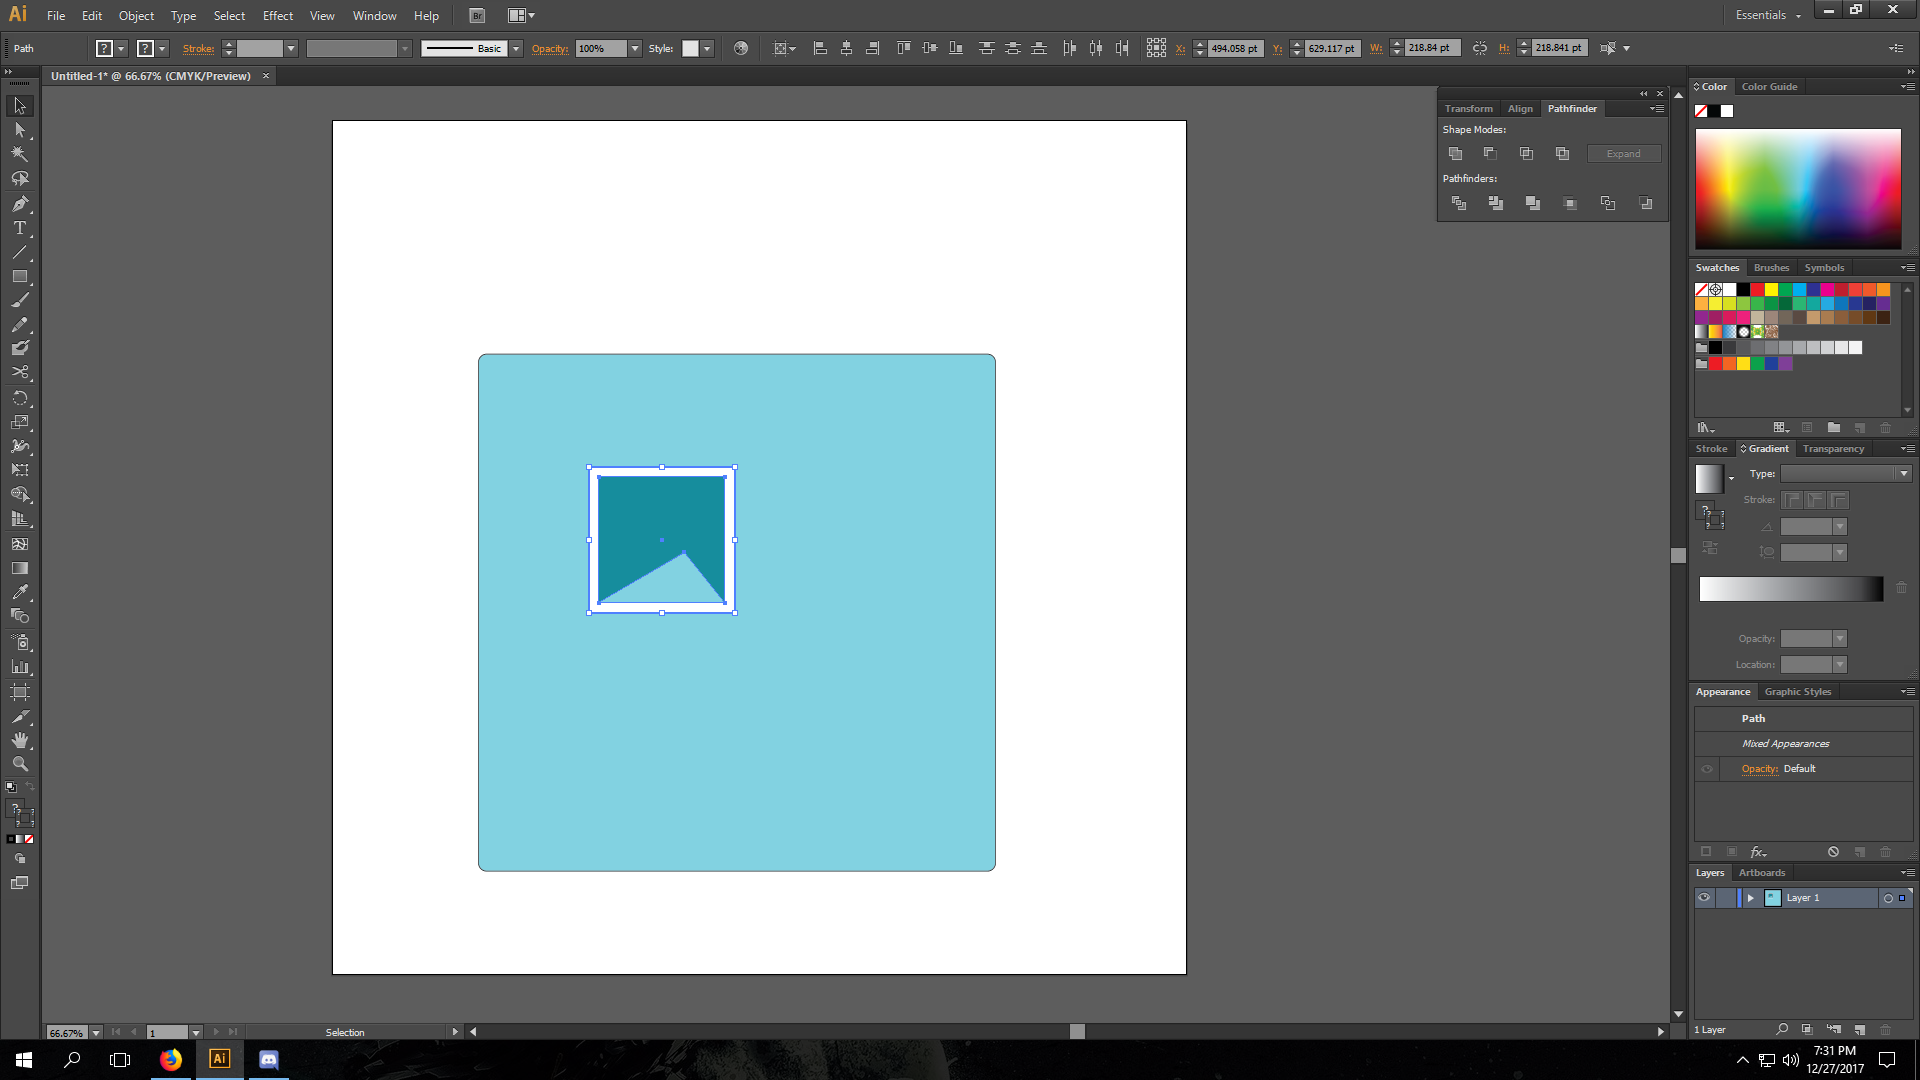Select the Type tool
This screenshot has height=1080, width=1920.
tap(19, 228)
